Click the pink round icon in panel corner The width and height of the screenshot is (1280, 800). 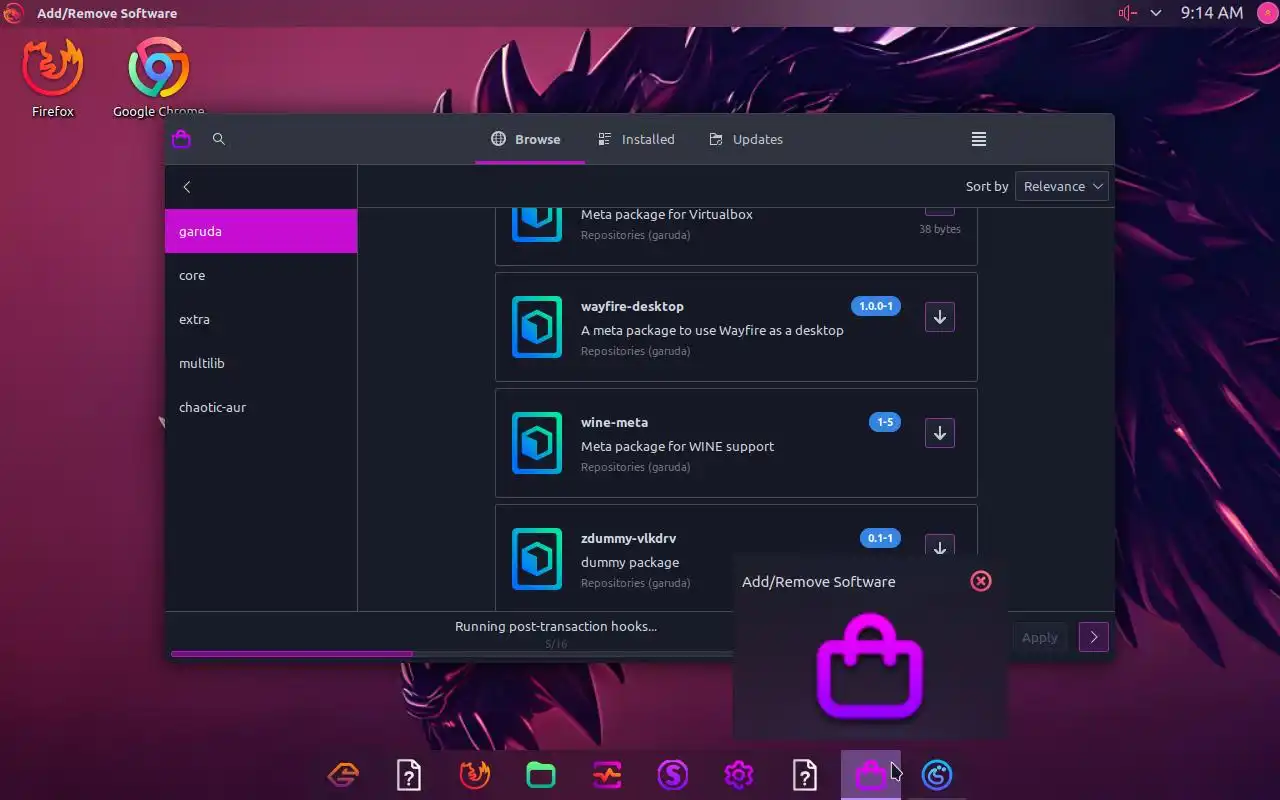pos(1266,13)
